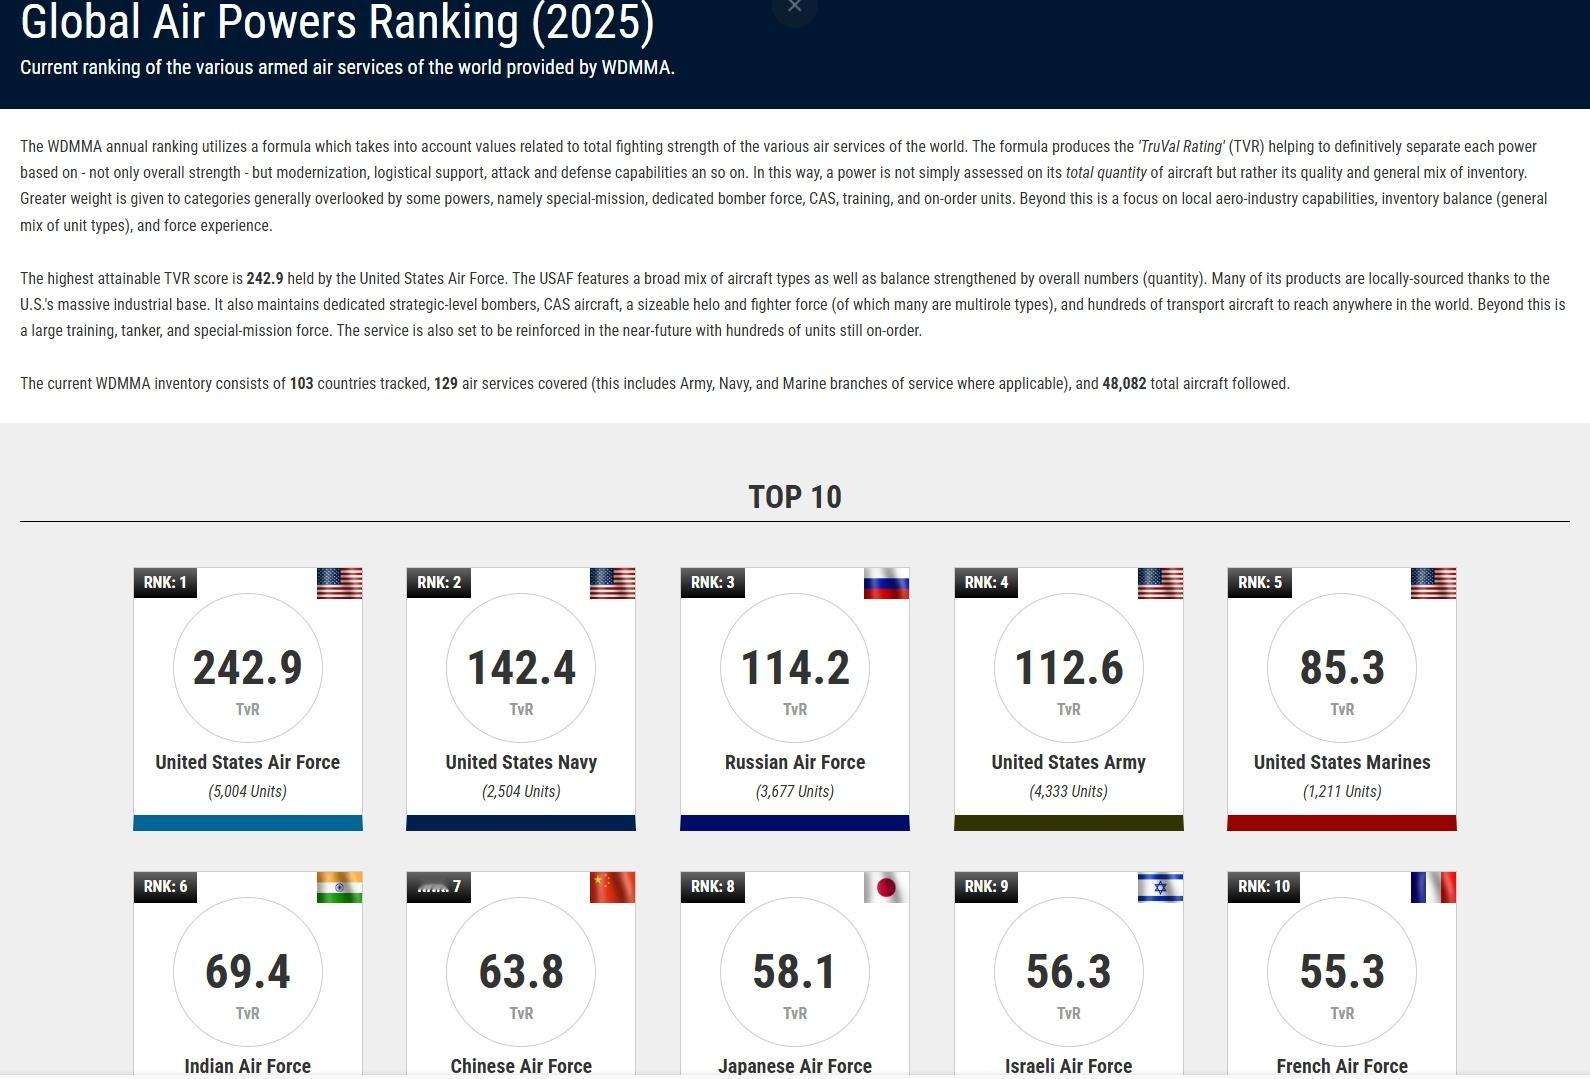Screen dimensions: 1590x1079
Task: Click the (5,004 Units) text
Action: pos(248,792)
